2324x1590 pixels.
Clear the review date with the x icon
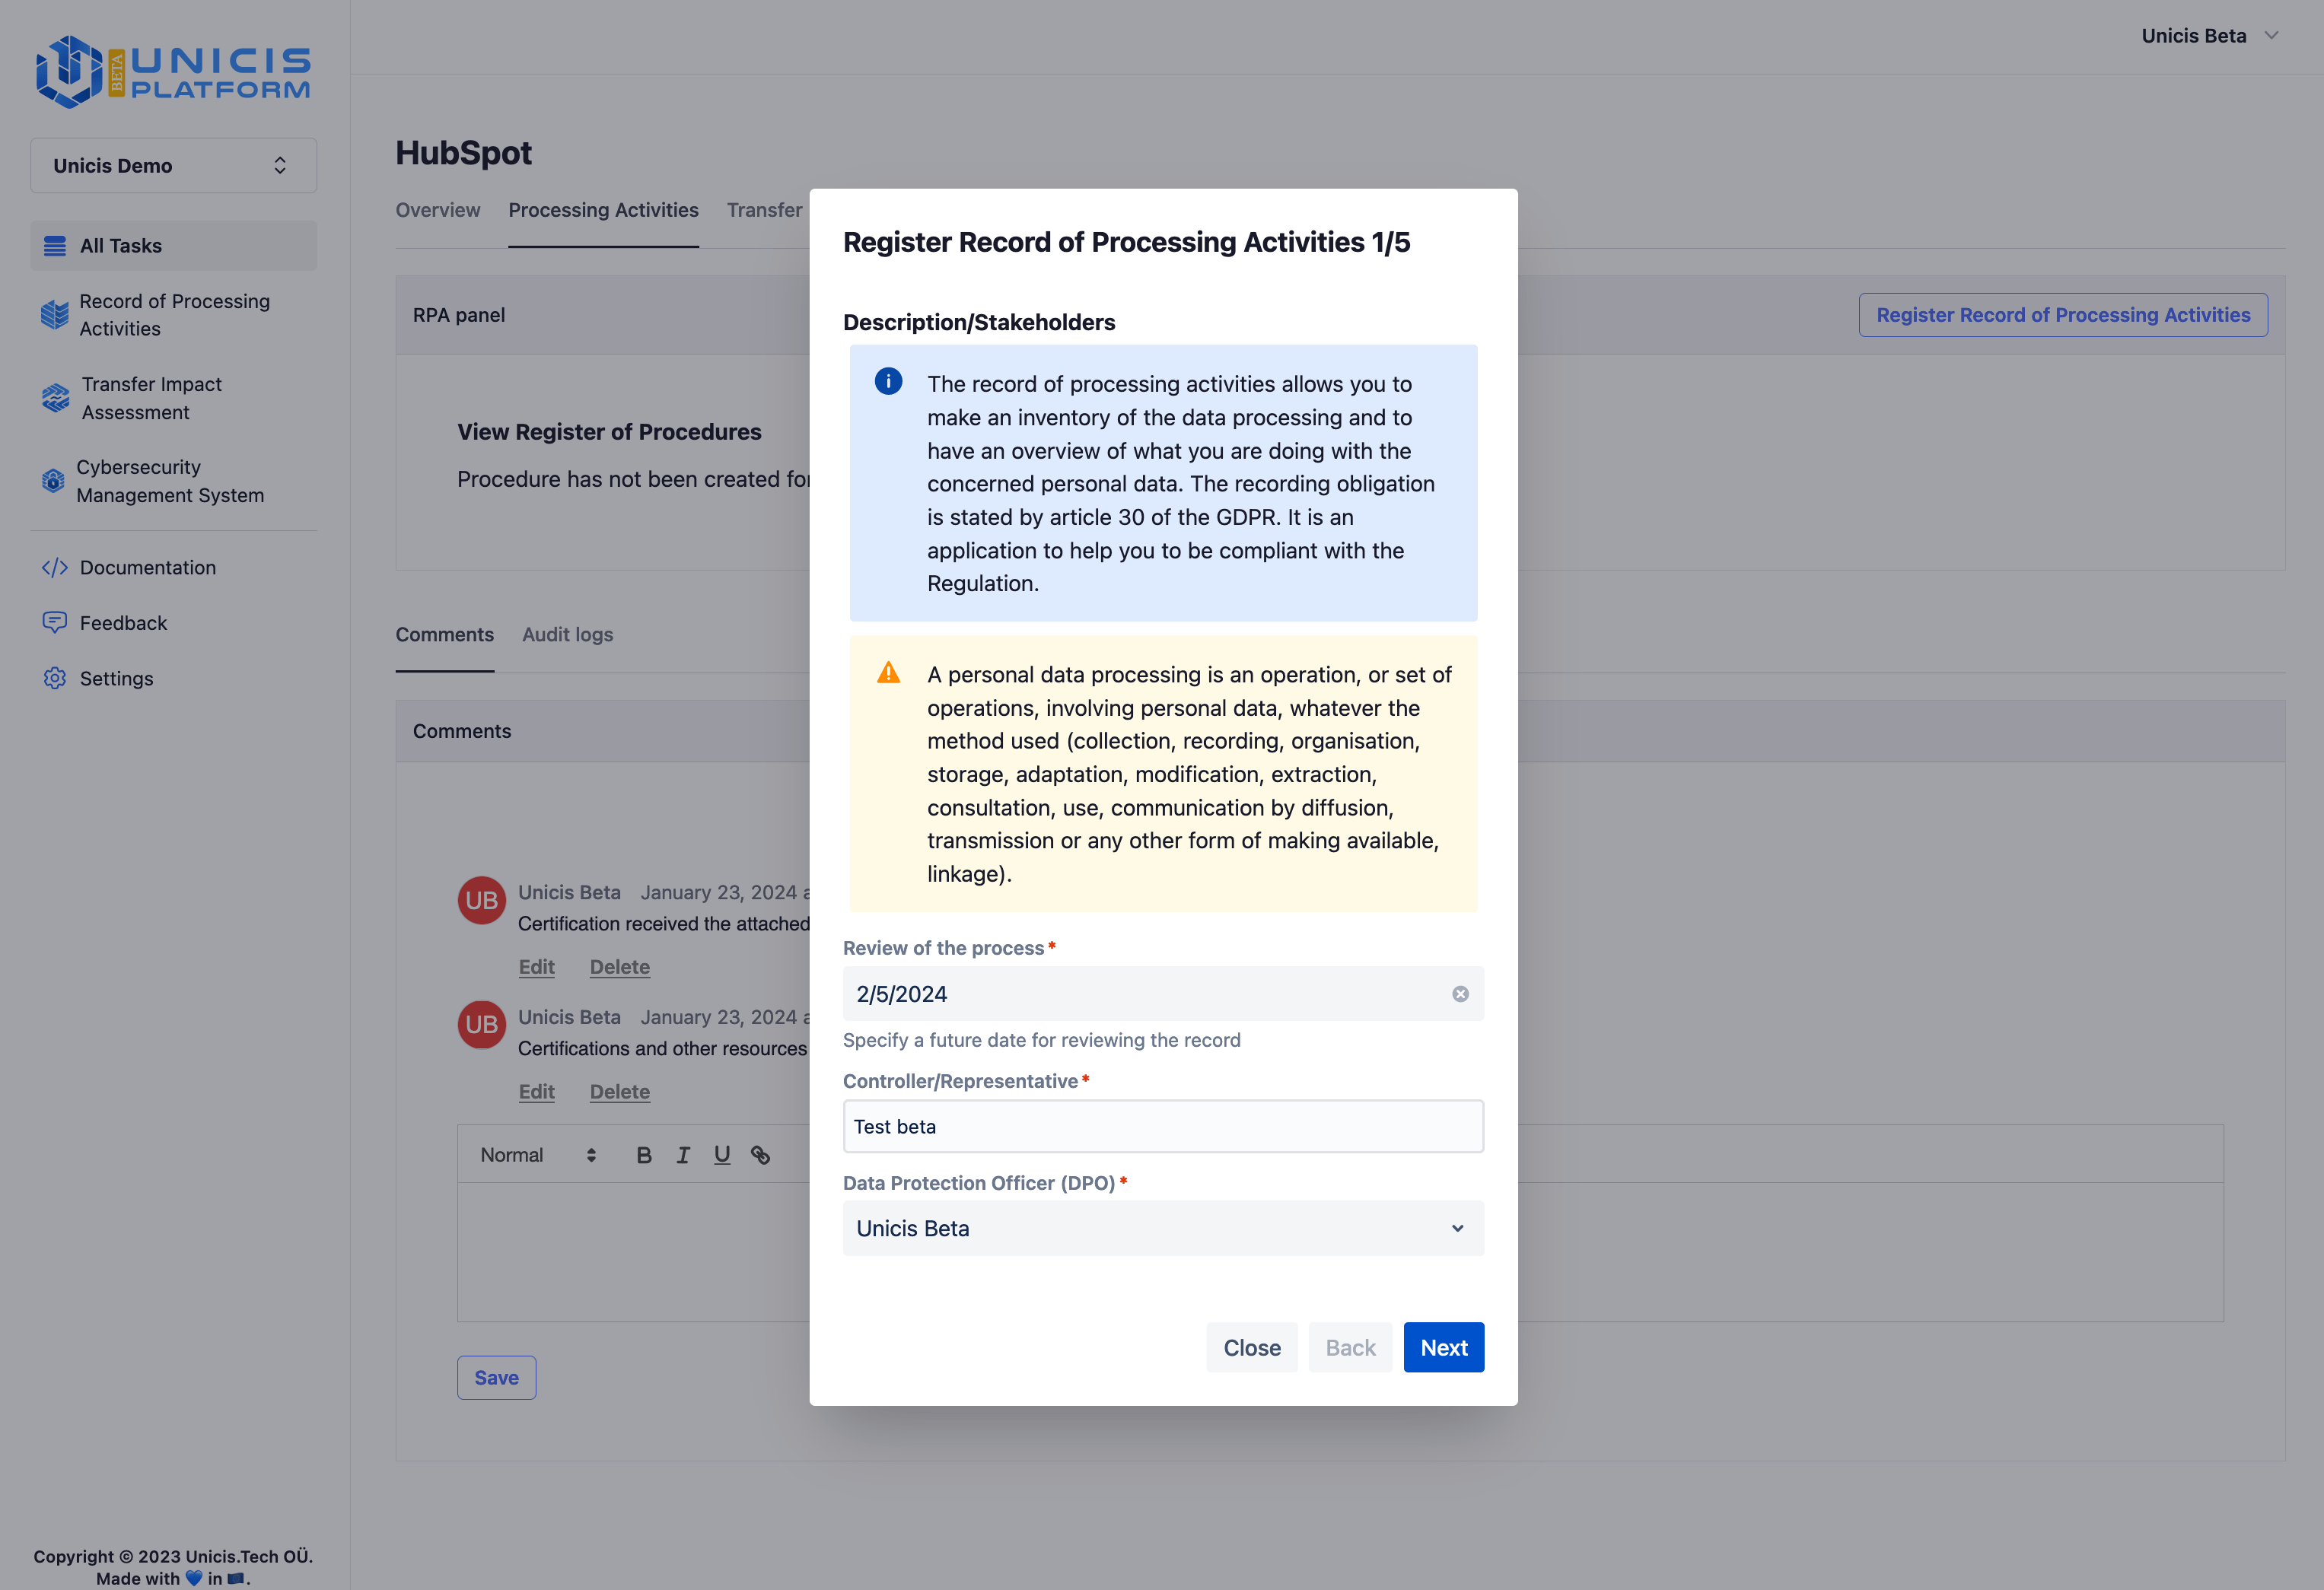click(1460, 994)
